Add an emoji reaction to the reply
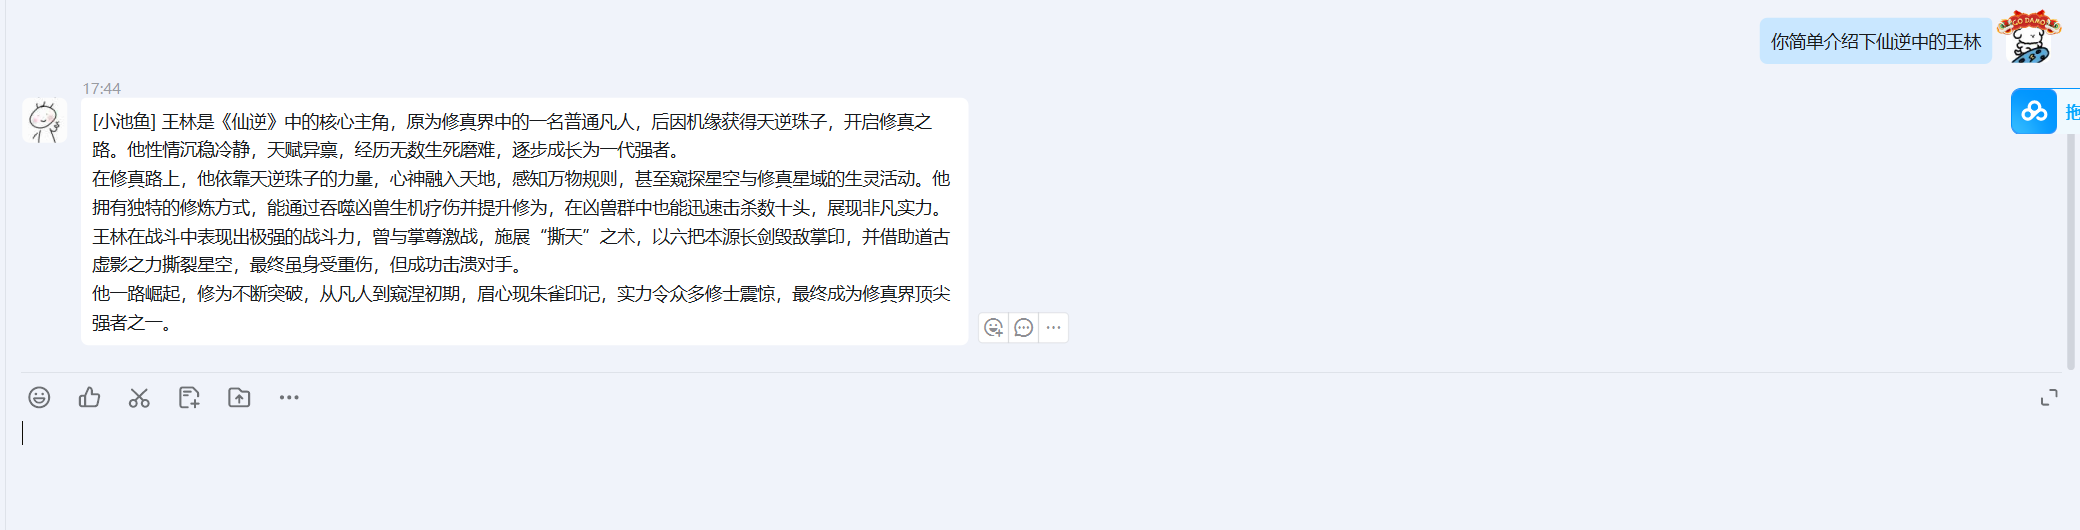 click(x=993, y=328)
